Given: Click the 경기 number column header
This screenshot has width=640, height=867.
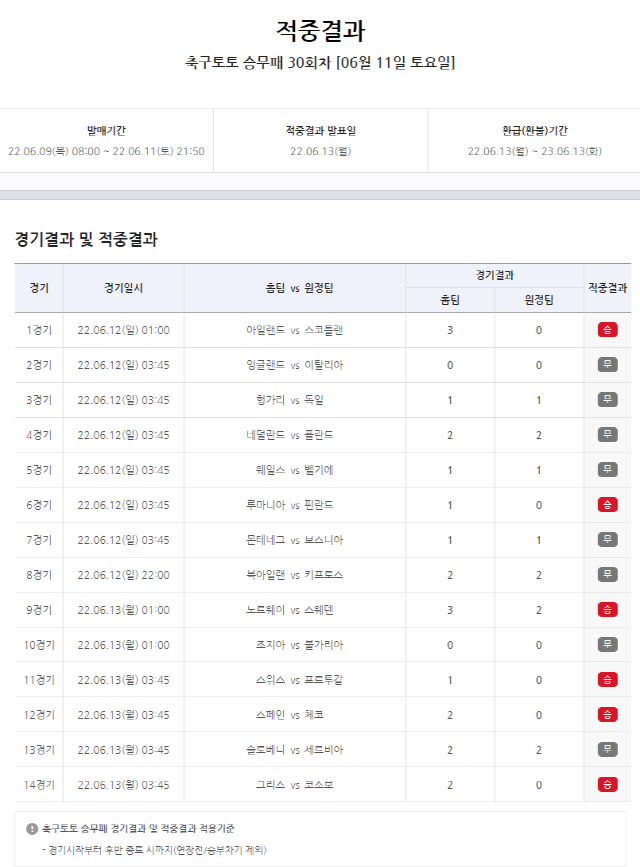Looking at the screenshot, I should (39, 288).
